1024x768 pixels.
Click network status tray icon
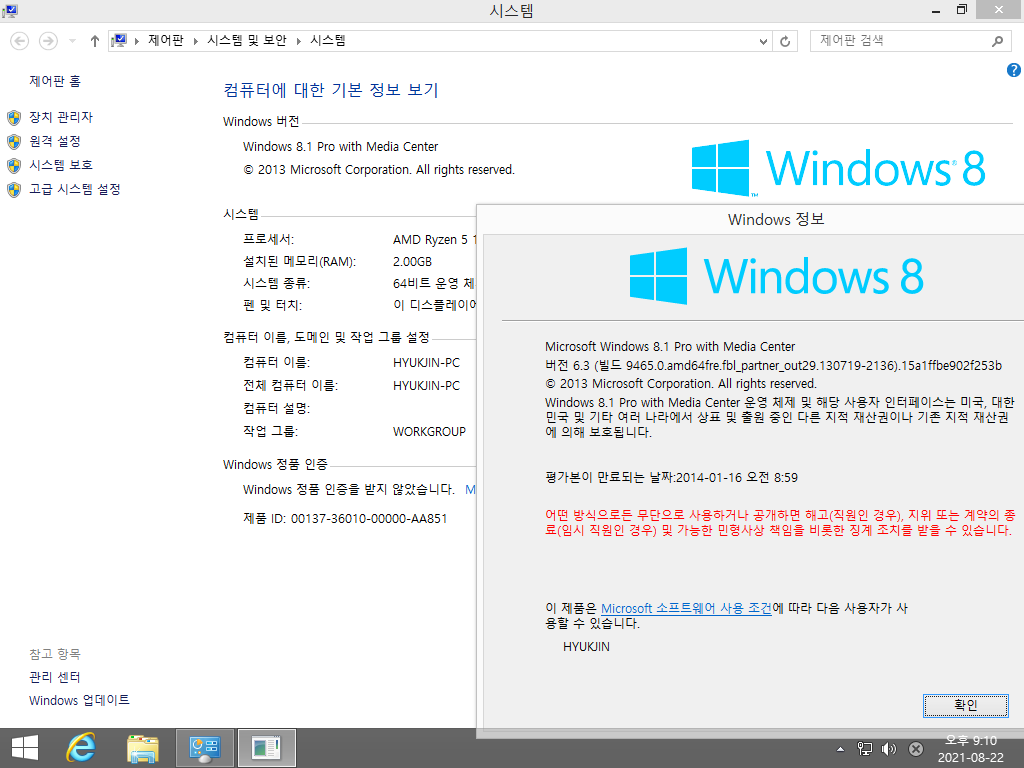click(x=864, y=749)
